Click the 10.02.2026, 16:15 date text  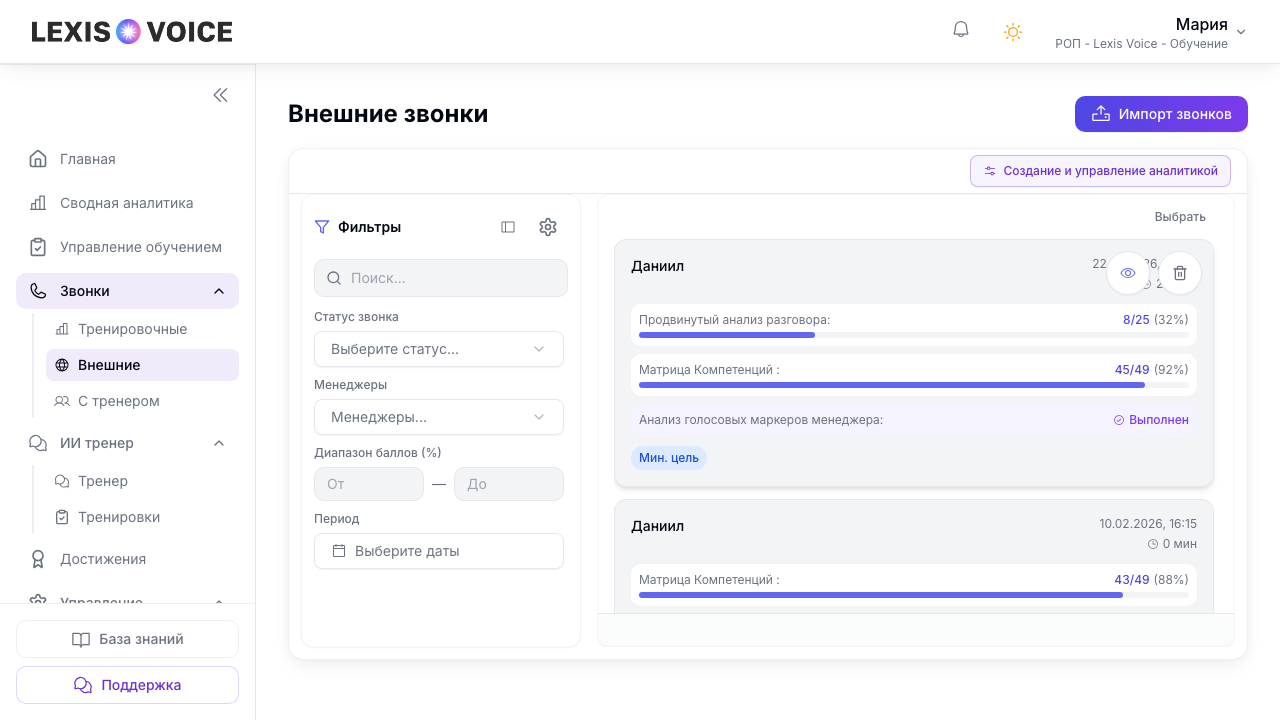(x=1148, y=524)
